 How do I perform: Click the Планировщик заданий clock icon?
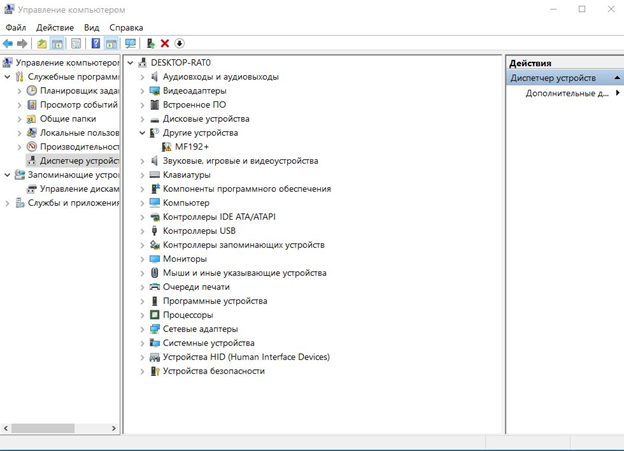pos(32,91)
